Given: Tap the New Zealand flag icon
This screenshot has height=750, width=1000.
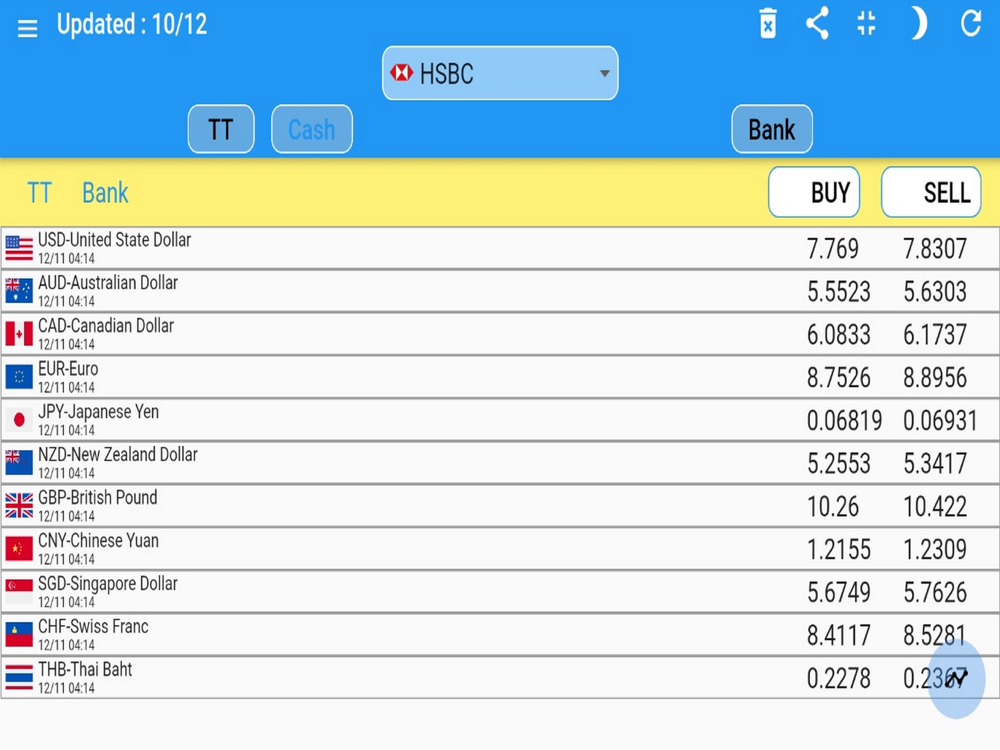Looking at the screenshot, I should pyautogui.click(x=19, y=462).
